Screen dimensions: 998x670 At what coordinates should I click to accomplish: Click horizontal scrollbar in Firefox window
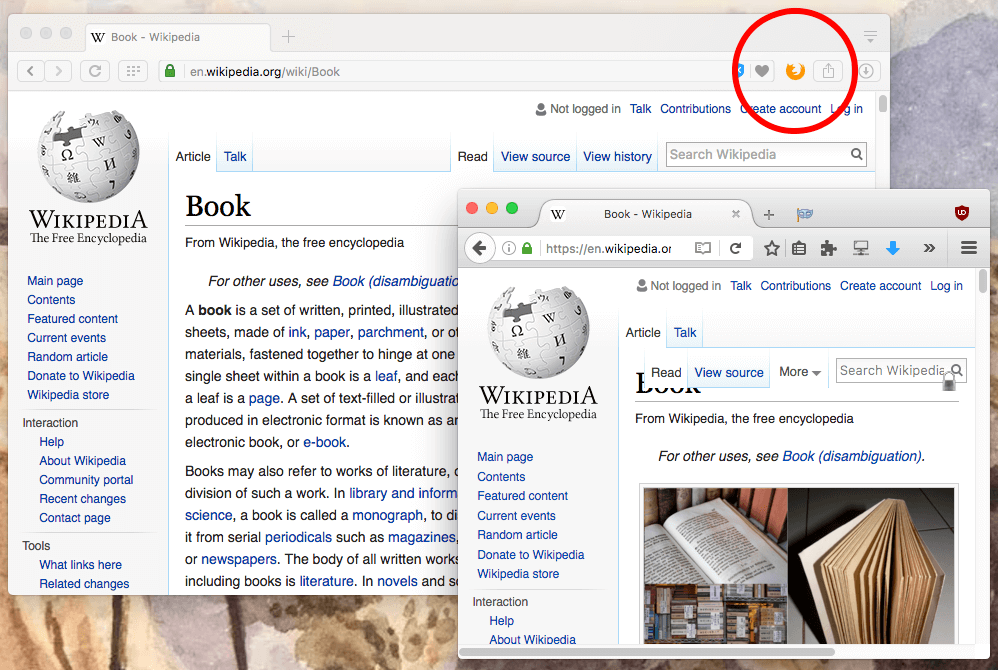(x=647, y=652)
